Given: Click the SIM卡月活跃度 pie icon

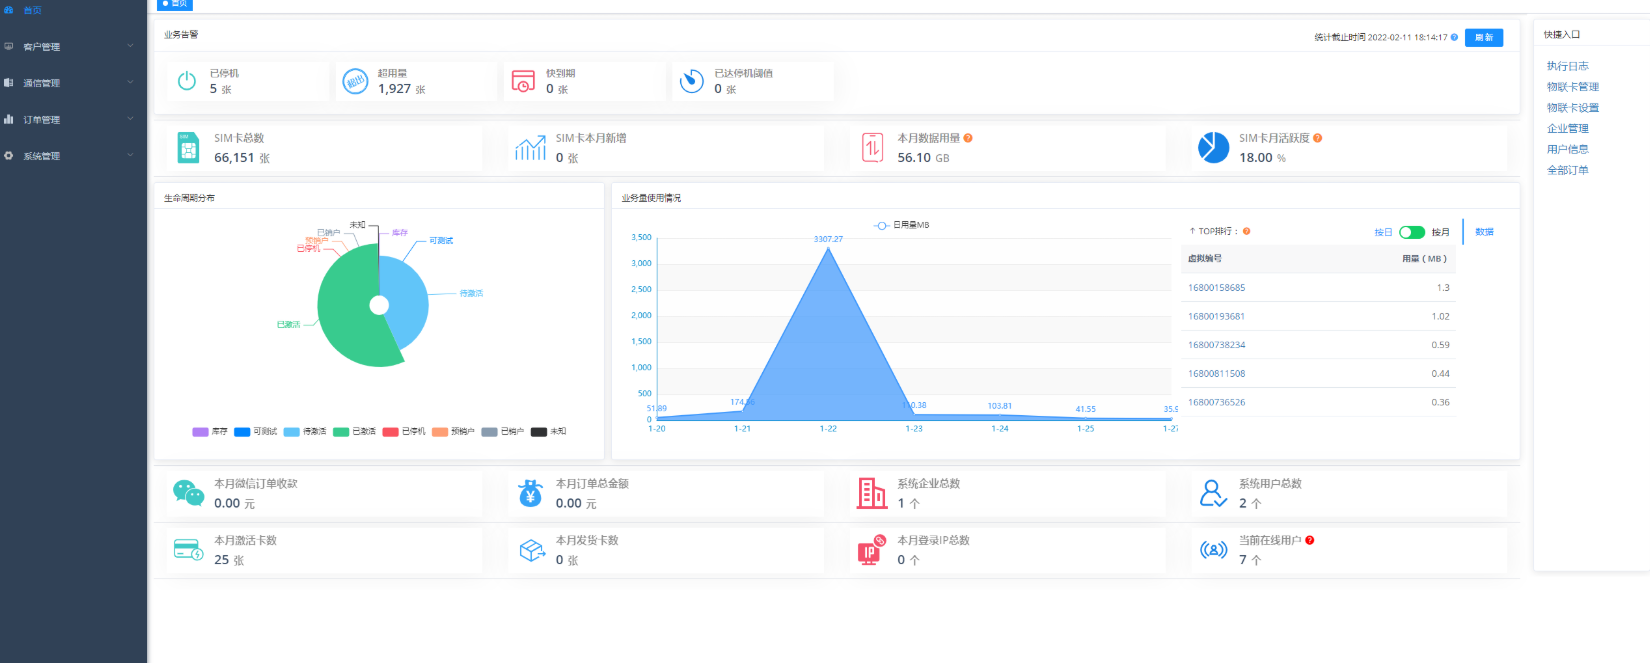Looking at the screenshot, I should click(1213, 147).
